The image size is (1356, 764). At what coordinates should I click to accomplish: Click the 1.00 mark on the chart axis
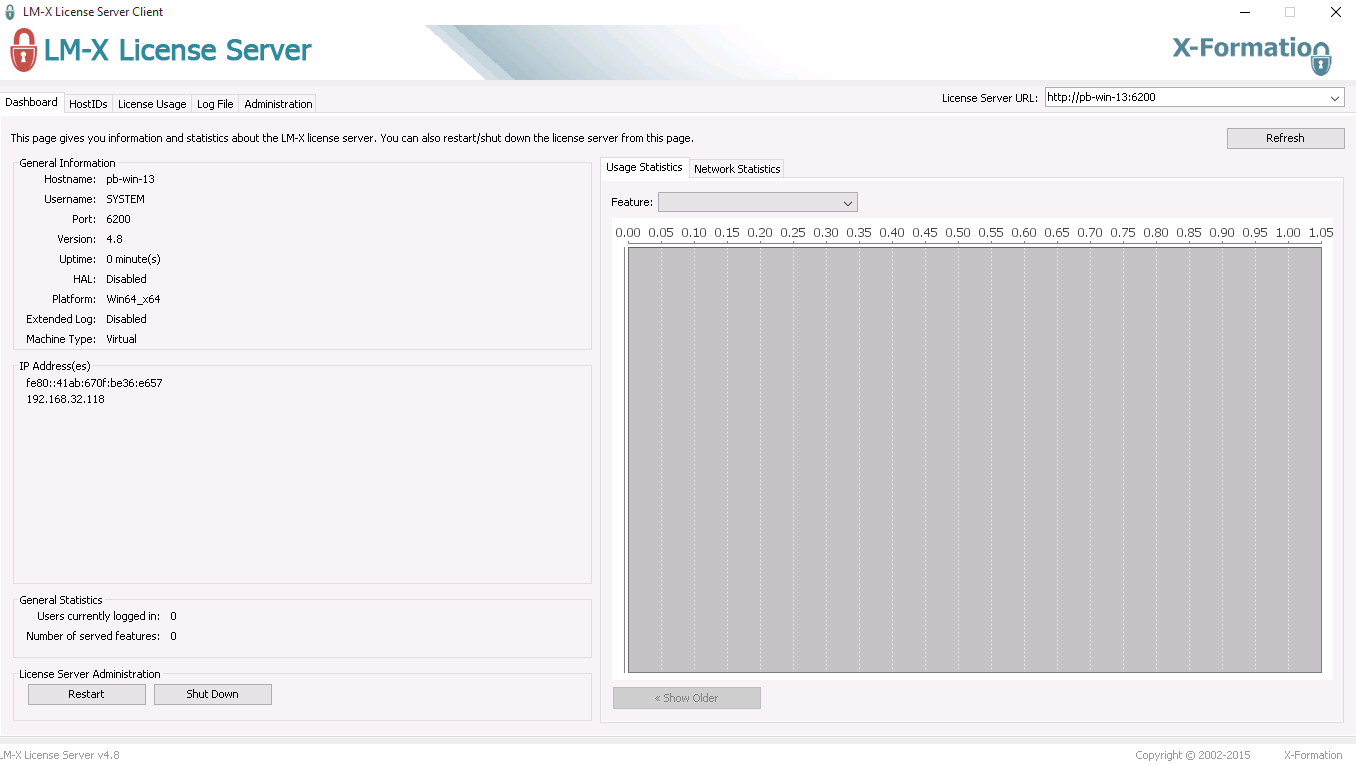click(x=1288, y=232)
